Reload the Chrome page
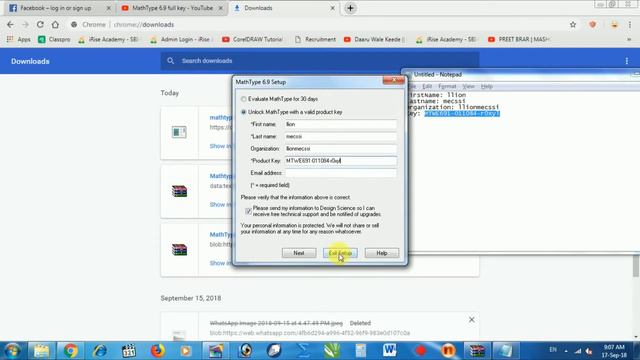The width and height of the screenshot is (640, 360). 40,24
